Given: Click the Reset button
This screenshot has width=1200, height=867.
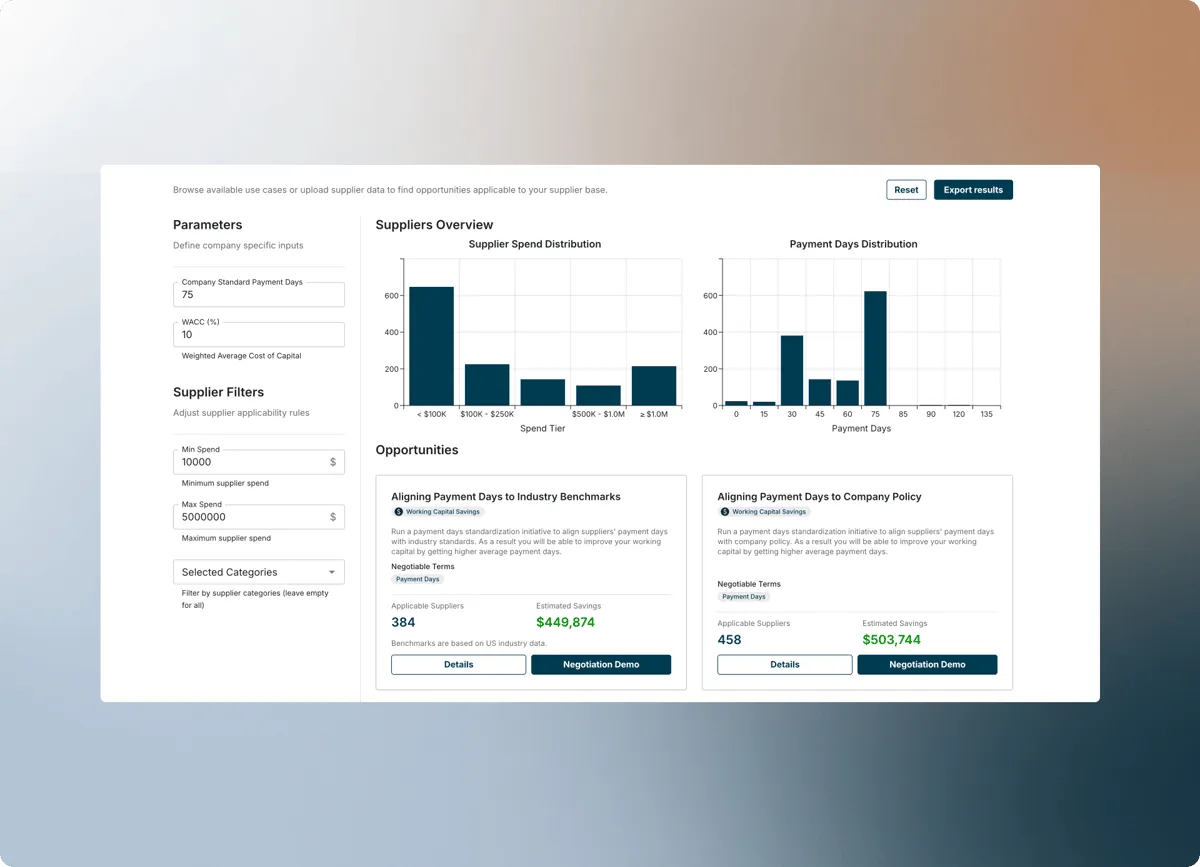Looking at the screenshot, I should (x=906, y=190).
